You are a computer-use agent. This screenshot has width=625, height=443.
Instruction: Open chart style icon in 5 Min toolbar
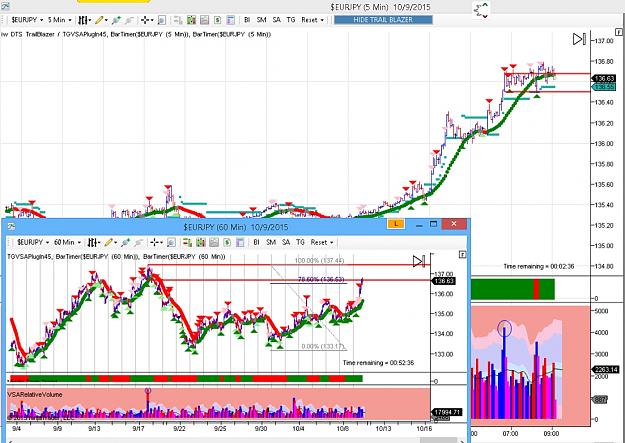coord(83,20)
